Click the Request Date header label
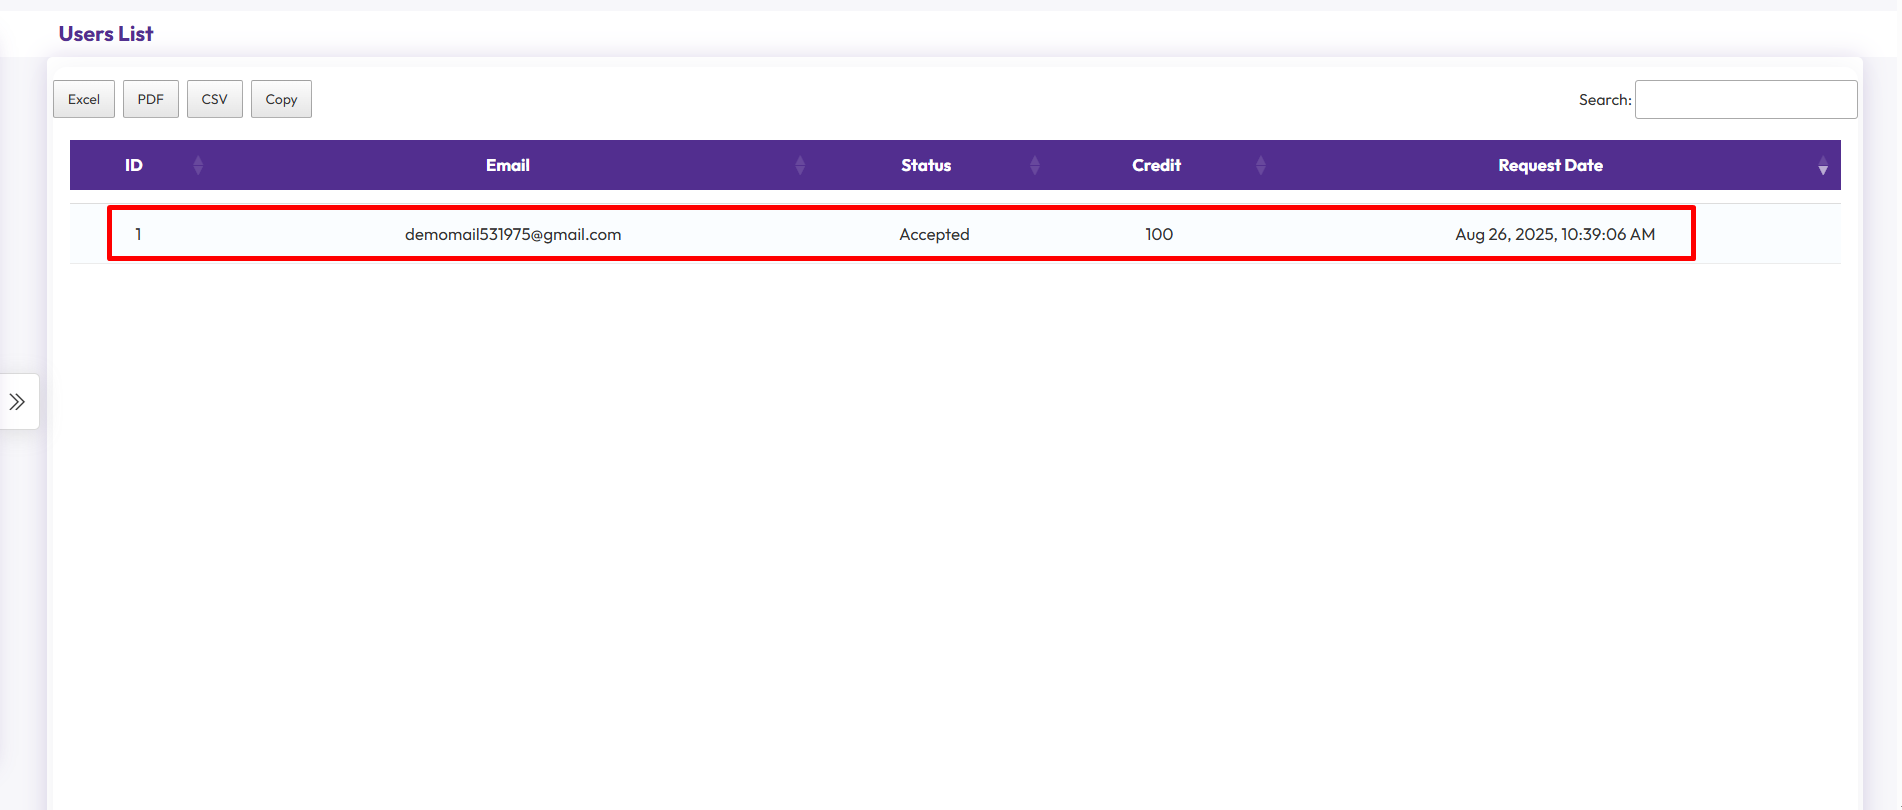1902x810 pixels. tap(1550, 165)
